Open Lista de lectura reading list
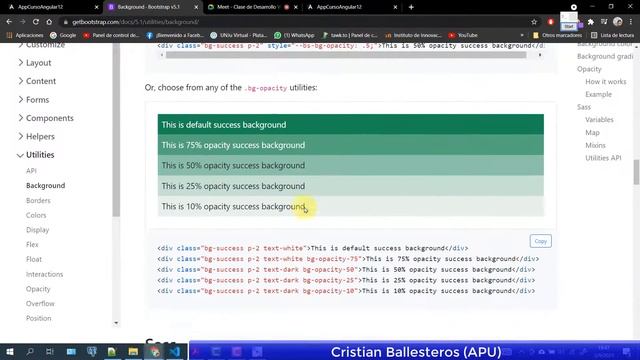Screen dimensions: 640x360 [613, 35]
